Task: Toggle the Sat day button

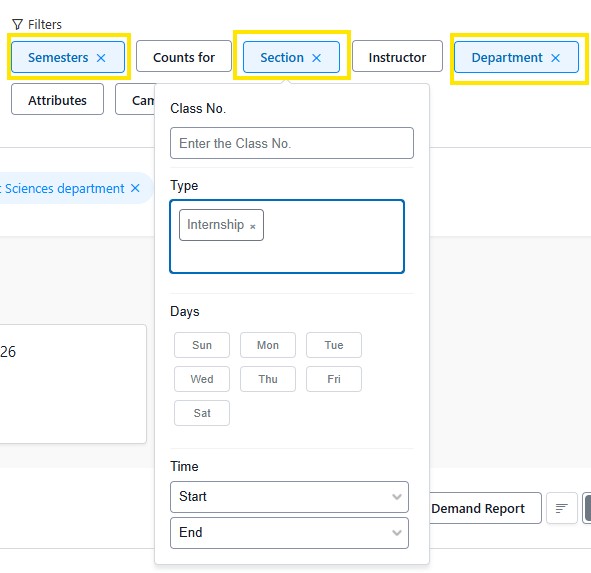Action: [x=202, y=413]
